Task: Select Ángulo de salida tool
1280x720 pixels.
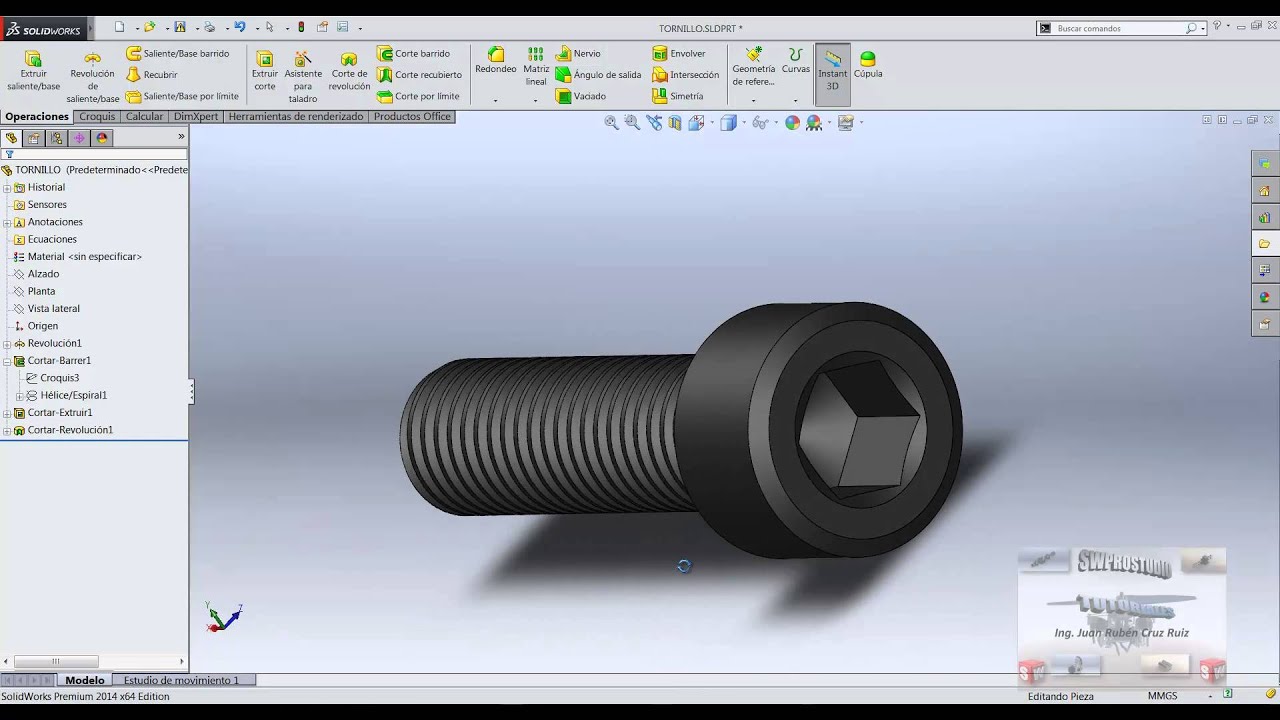Action: point(599,75)
